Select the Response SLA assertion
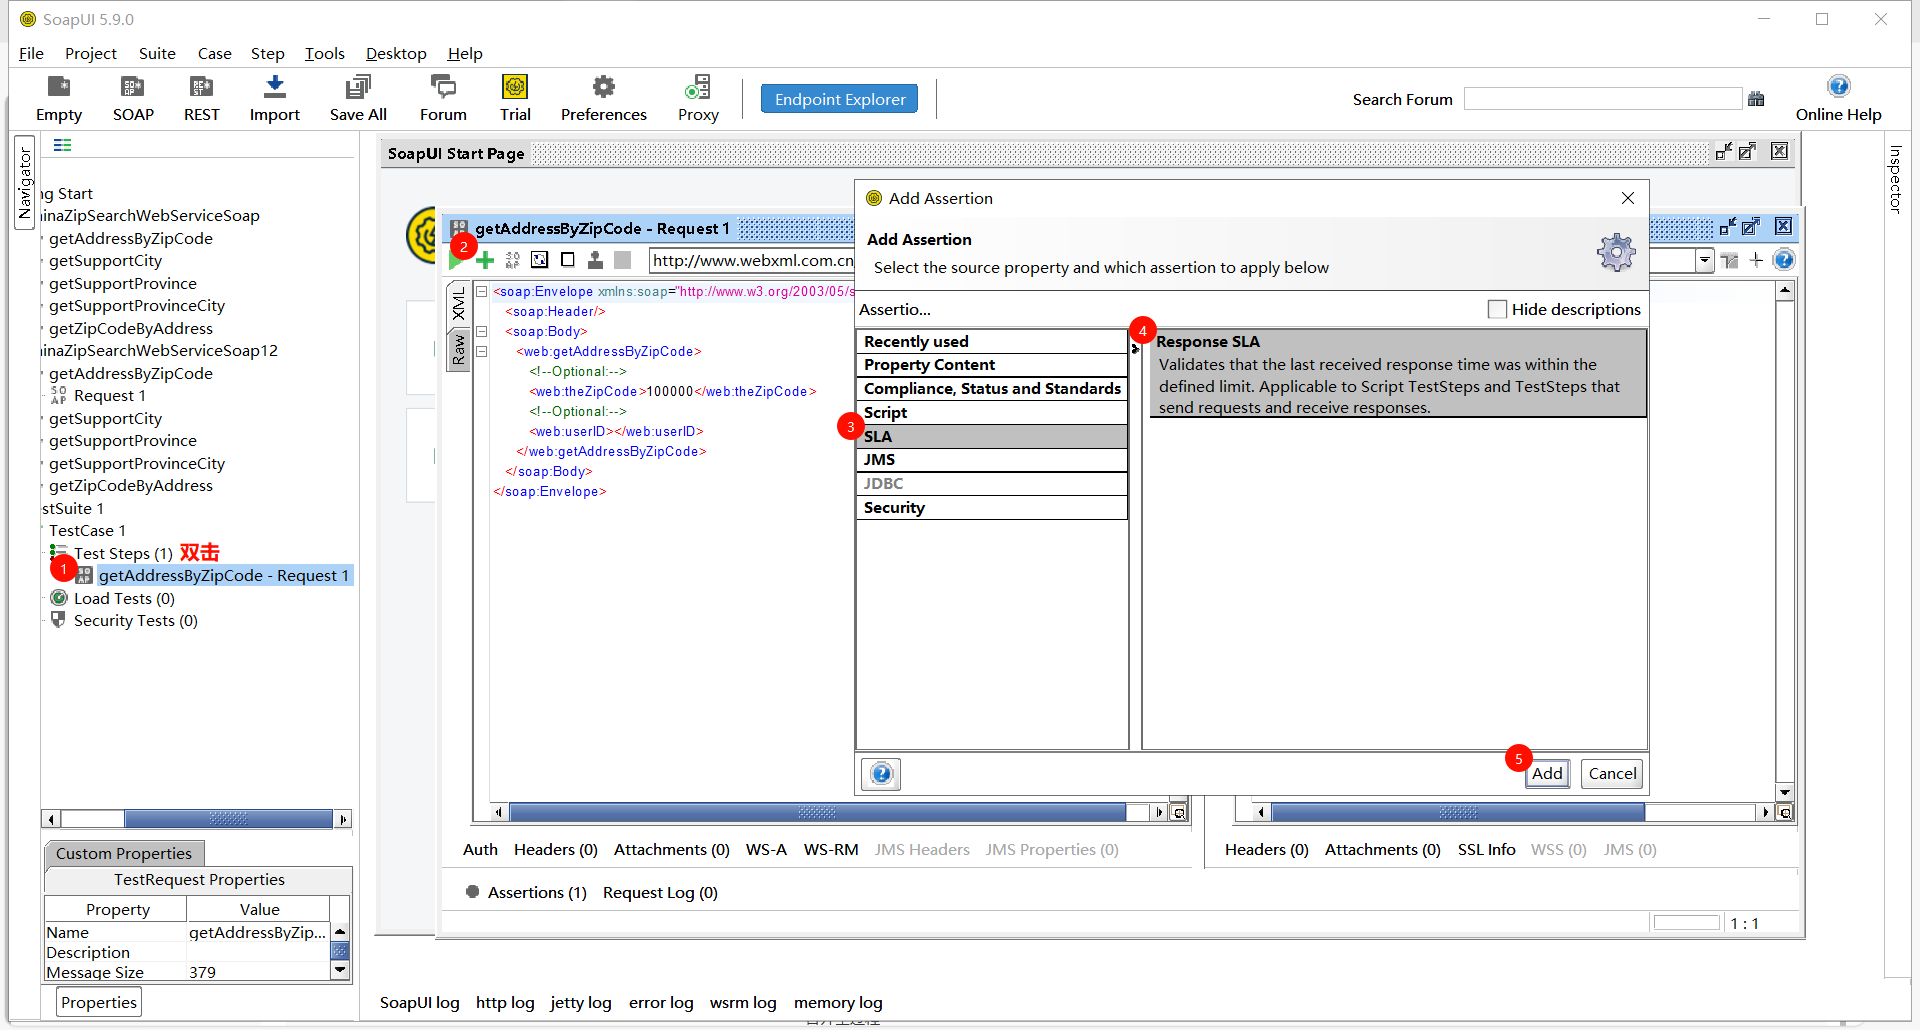1920x1030 pixels. pyautogui.click(x=1399, y=374)
